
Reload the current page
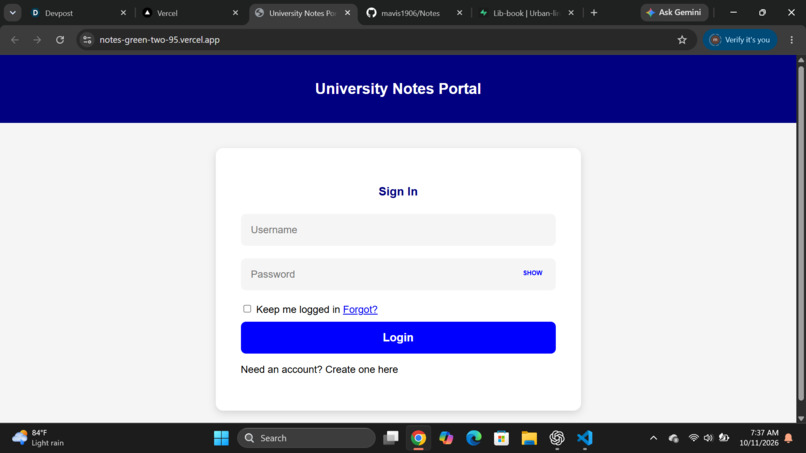click(x=60, y=40)
